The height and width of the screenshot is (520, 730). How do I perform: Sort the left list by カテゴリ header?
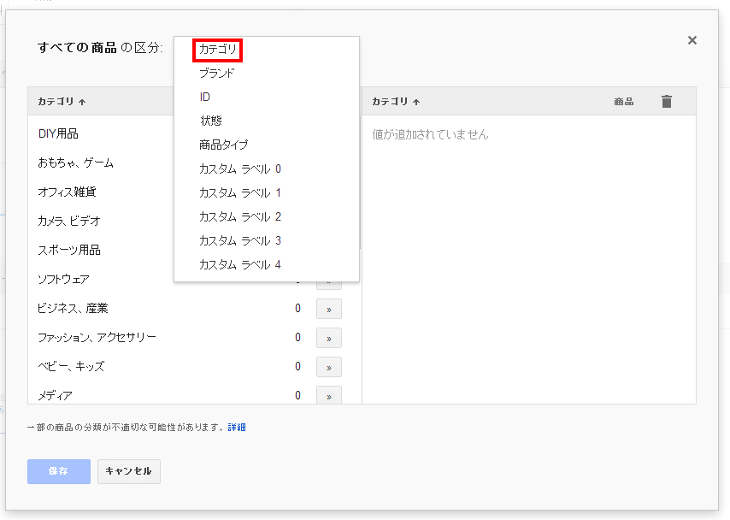click(x=62, y=102)
